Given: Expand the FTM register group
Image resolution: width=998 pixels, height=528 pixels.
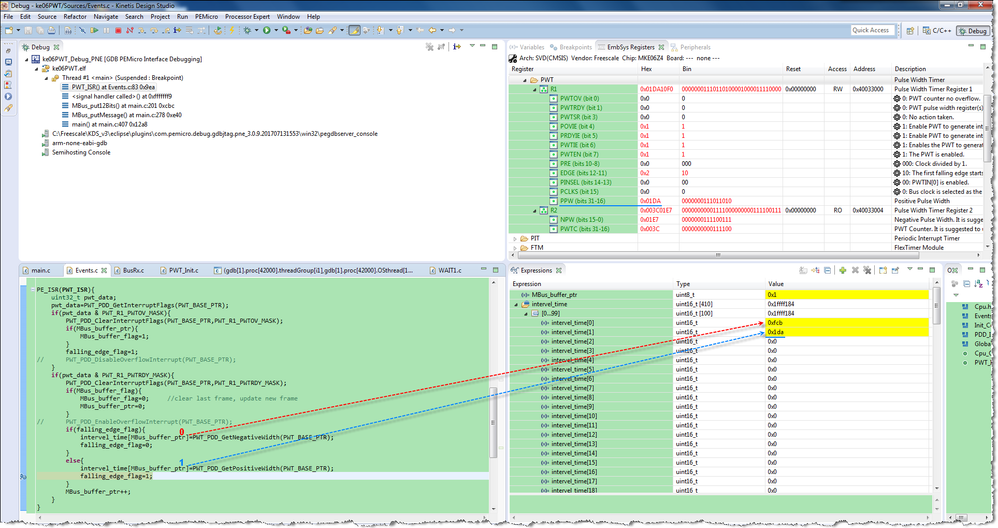Looking at the screenshot, I should point(516,247).
